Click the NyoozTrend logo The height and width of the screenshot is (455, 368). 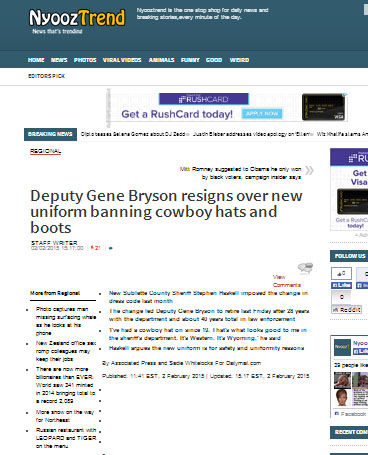[77, 21]
